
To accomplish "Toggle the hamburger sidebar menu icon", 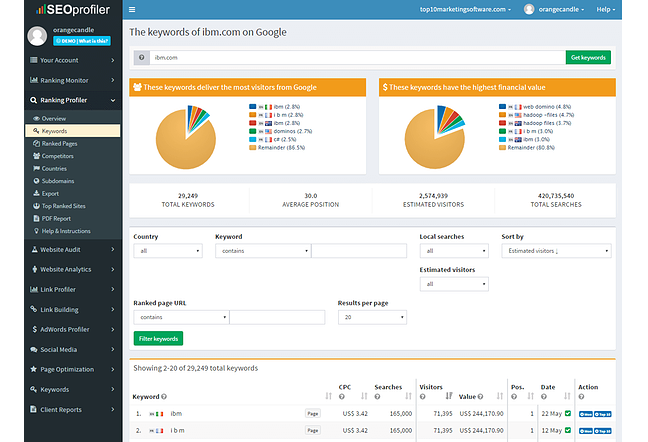I will pyautogui.click(x=132, y=10).
